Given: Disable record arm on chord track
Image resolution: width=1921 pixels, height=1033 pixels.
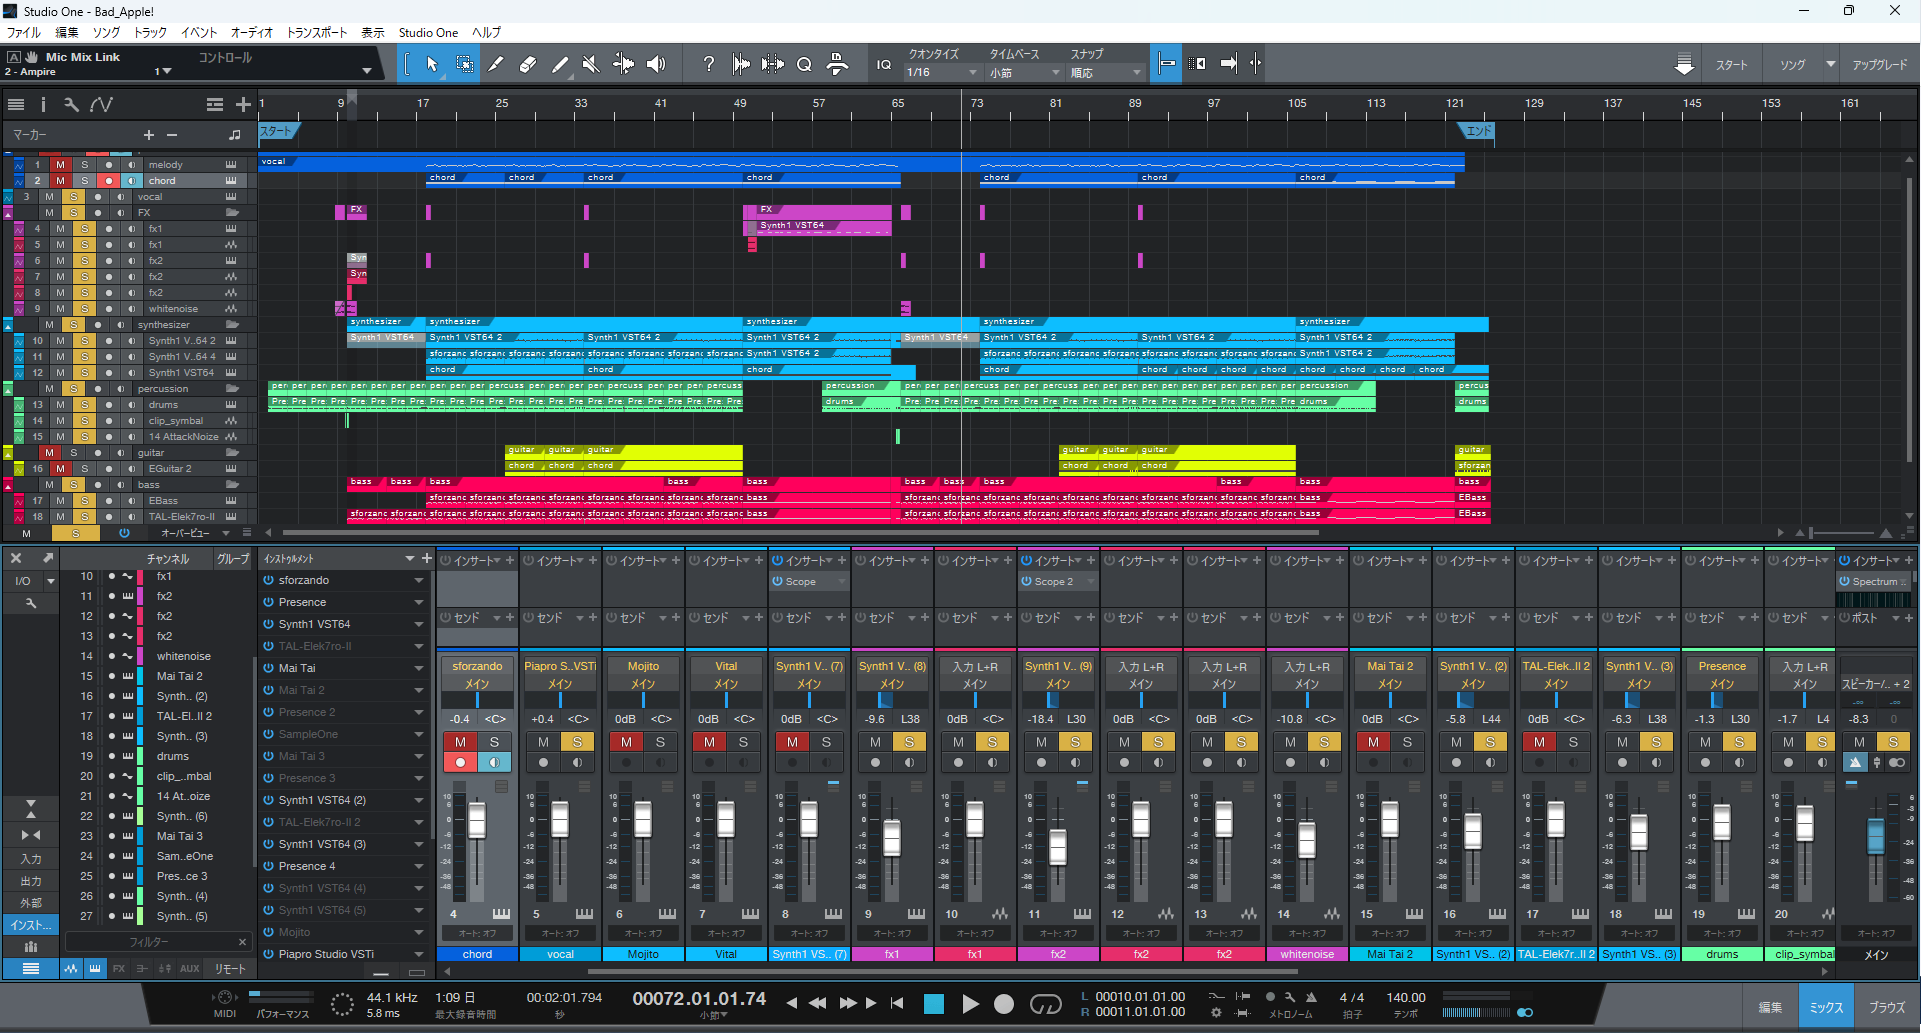Looking at the screenshot, I should click(108, 181).
